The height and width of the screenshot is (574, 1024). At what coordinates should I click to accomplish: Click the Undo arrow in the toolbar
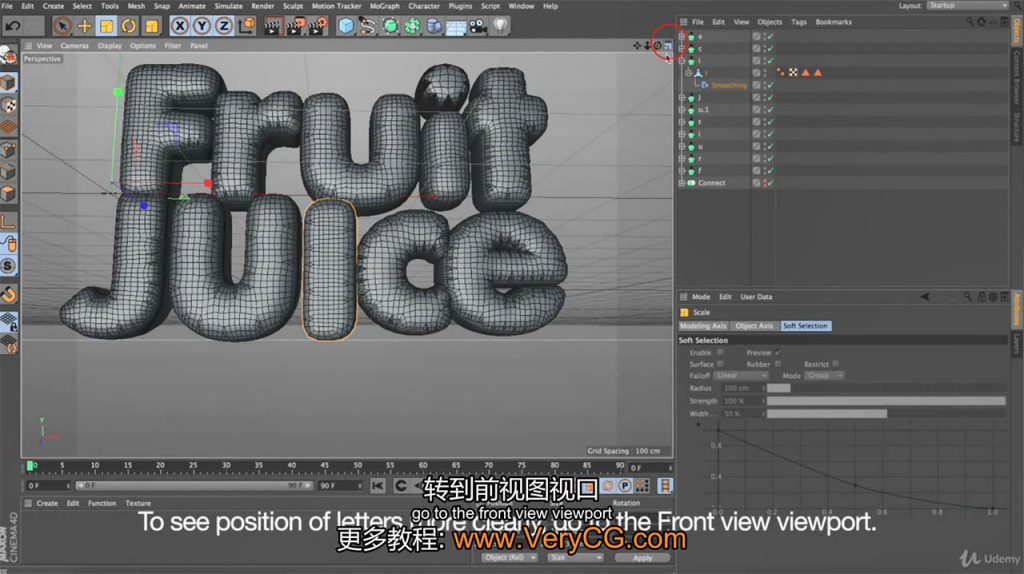tap(14, 25)
